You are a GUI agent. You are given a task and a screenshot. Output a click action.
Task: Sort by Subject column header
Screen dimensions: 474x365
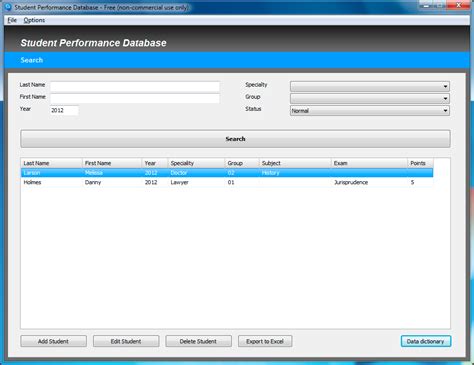coord(295,163)
